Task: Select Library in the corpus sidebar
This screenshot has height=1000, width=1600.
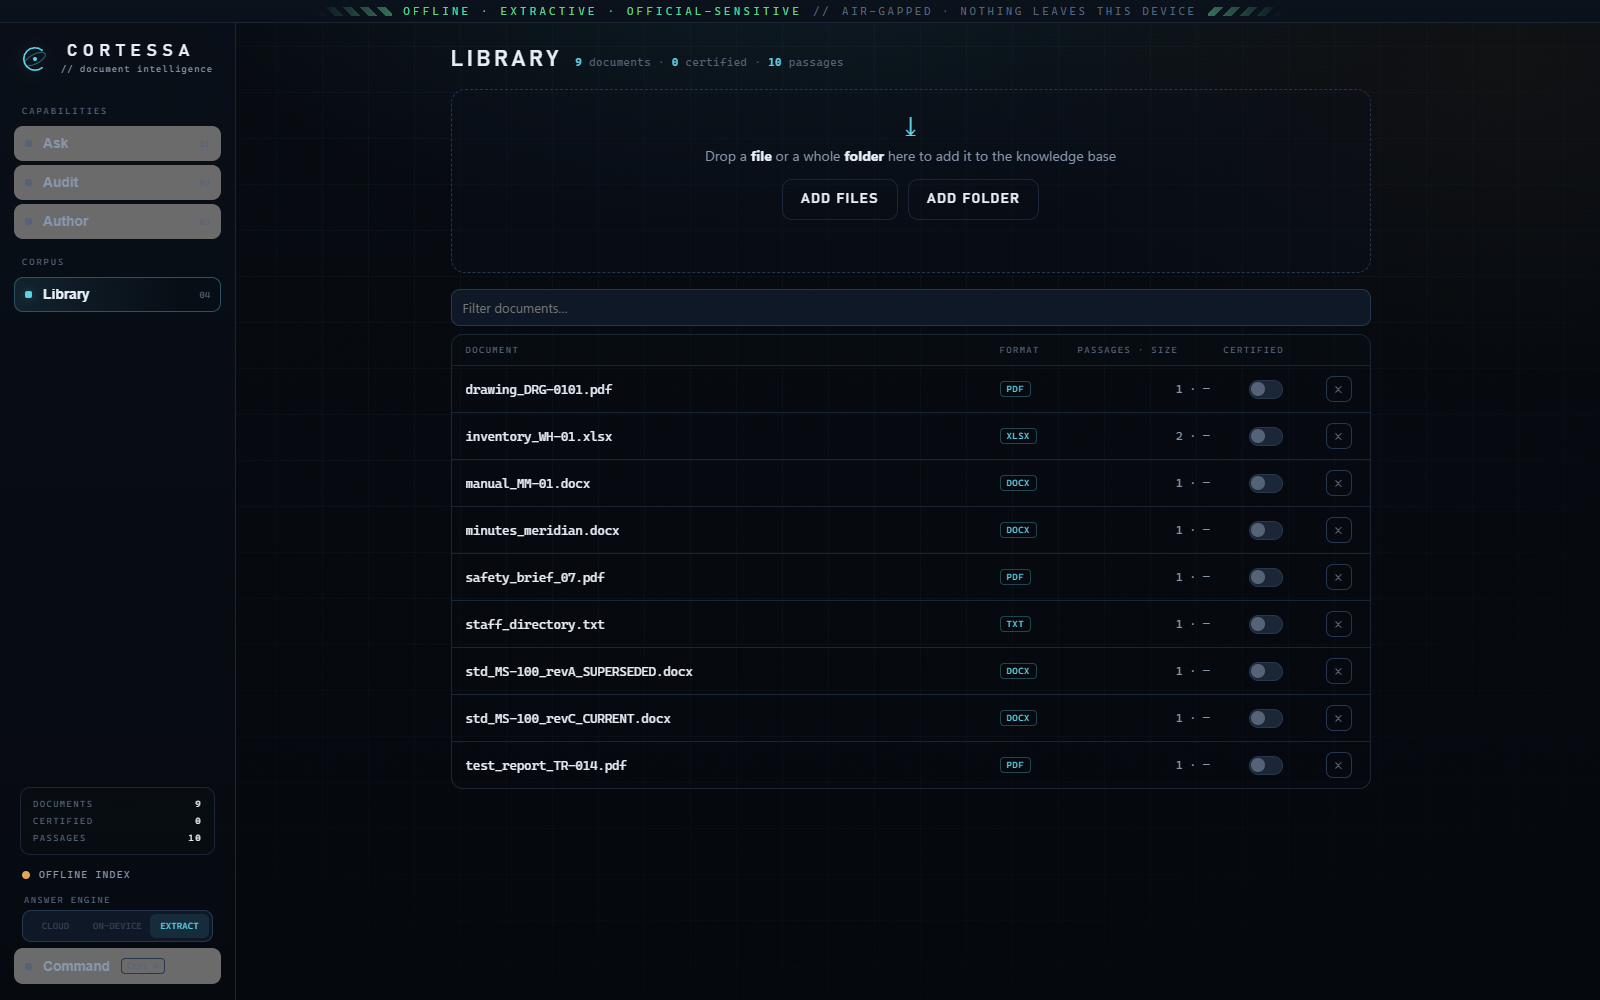Action: click(117, 294)
